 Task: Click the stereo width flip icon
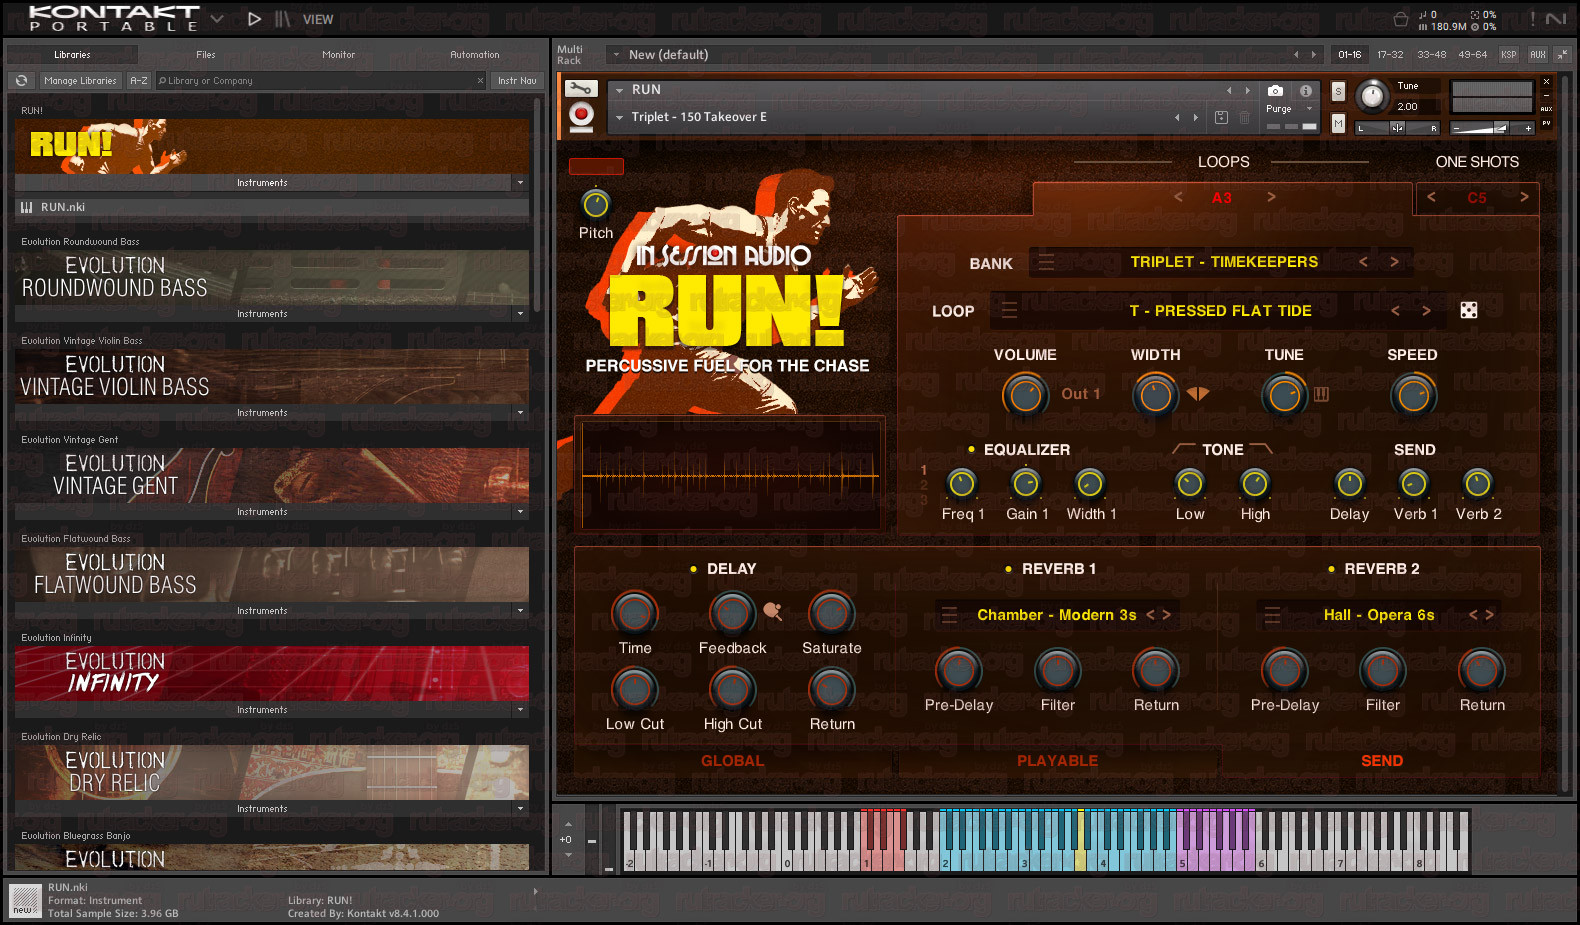(x=1198, y=394)
